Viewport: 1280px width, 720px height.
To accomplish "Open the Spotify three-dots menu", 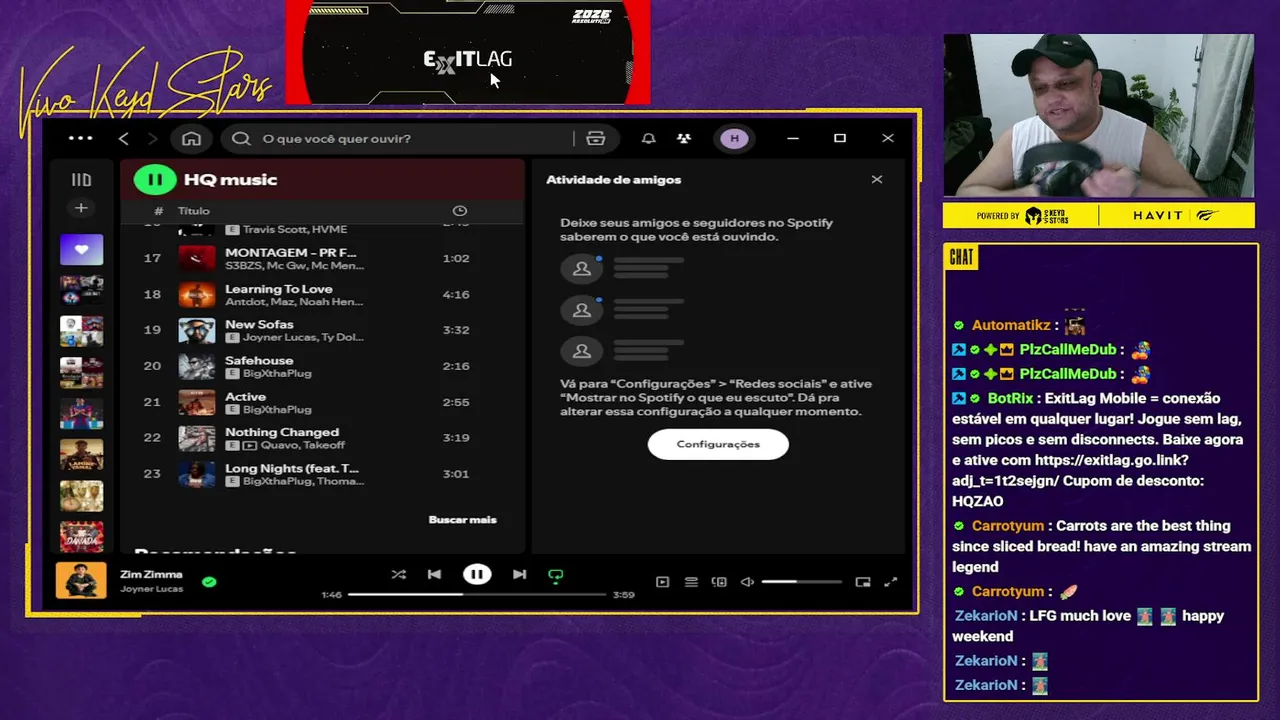I will (x=80, y=138).
